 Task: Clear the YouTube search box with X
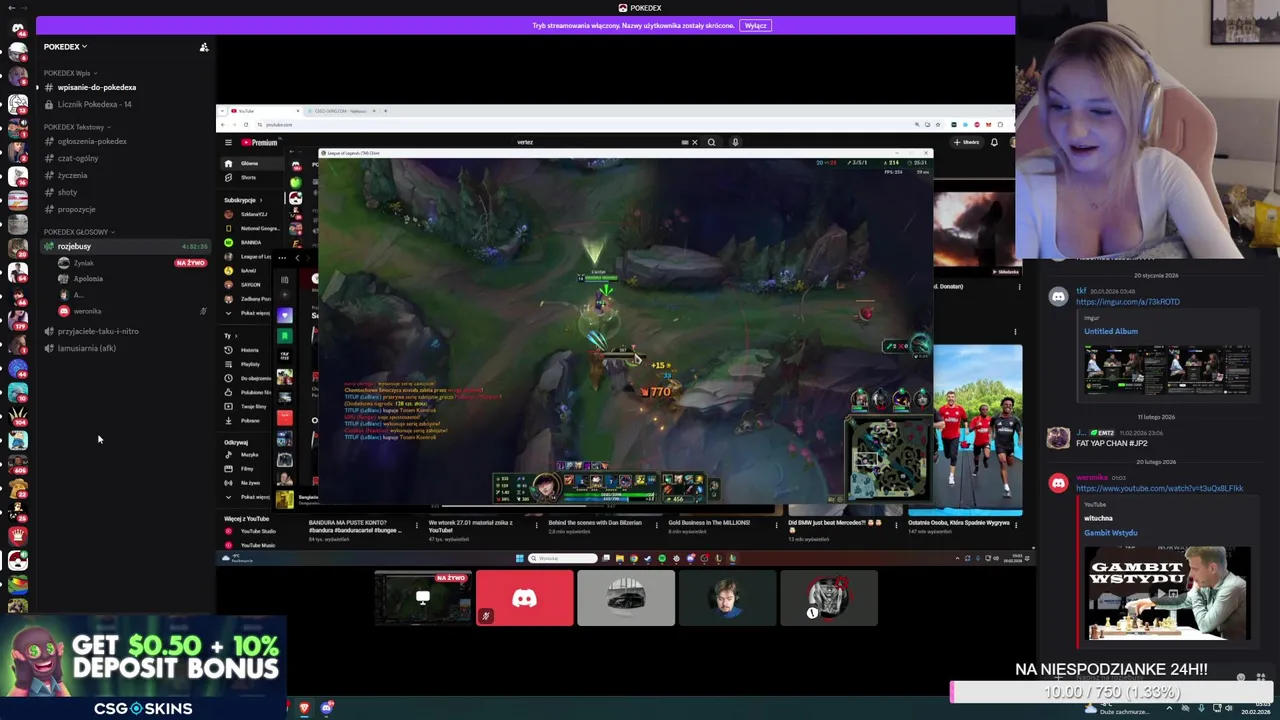pyautogui.click(x=695, y=143)
